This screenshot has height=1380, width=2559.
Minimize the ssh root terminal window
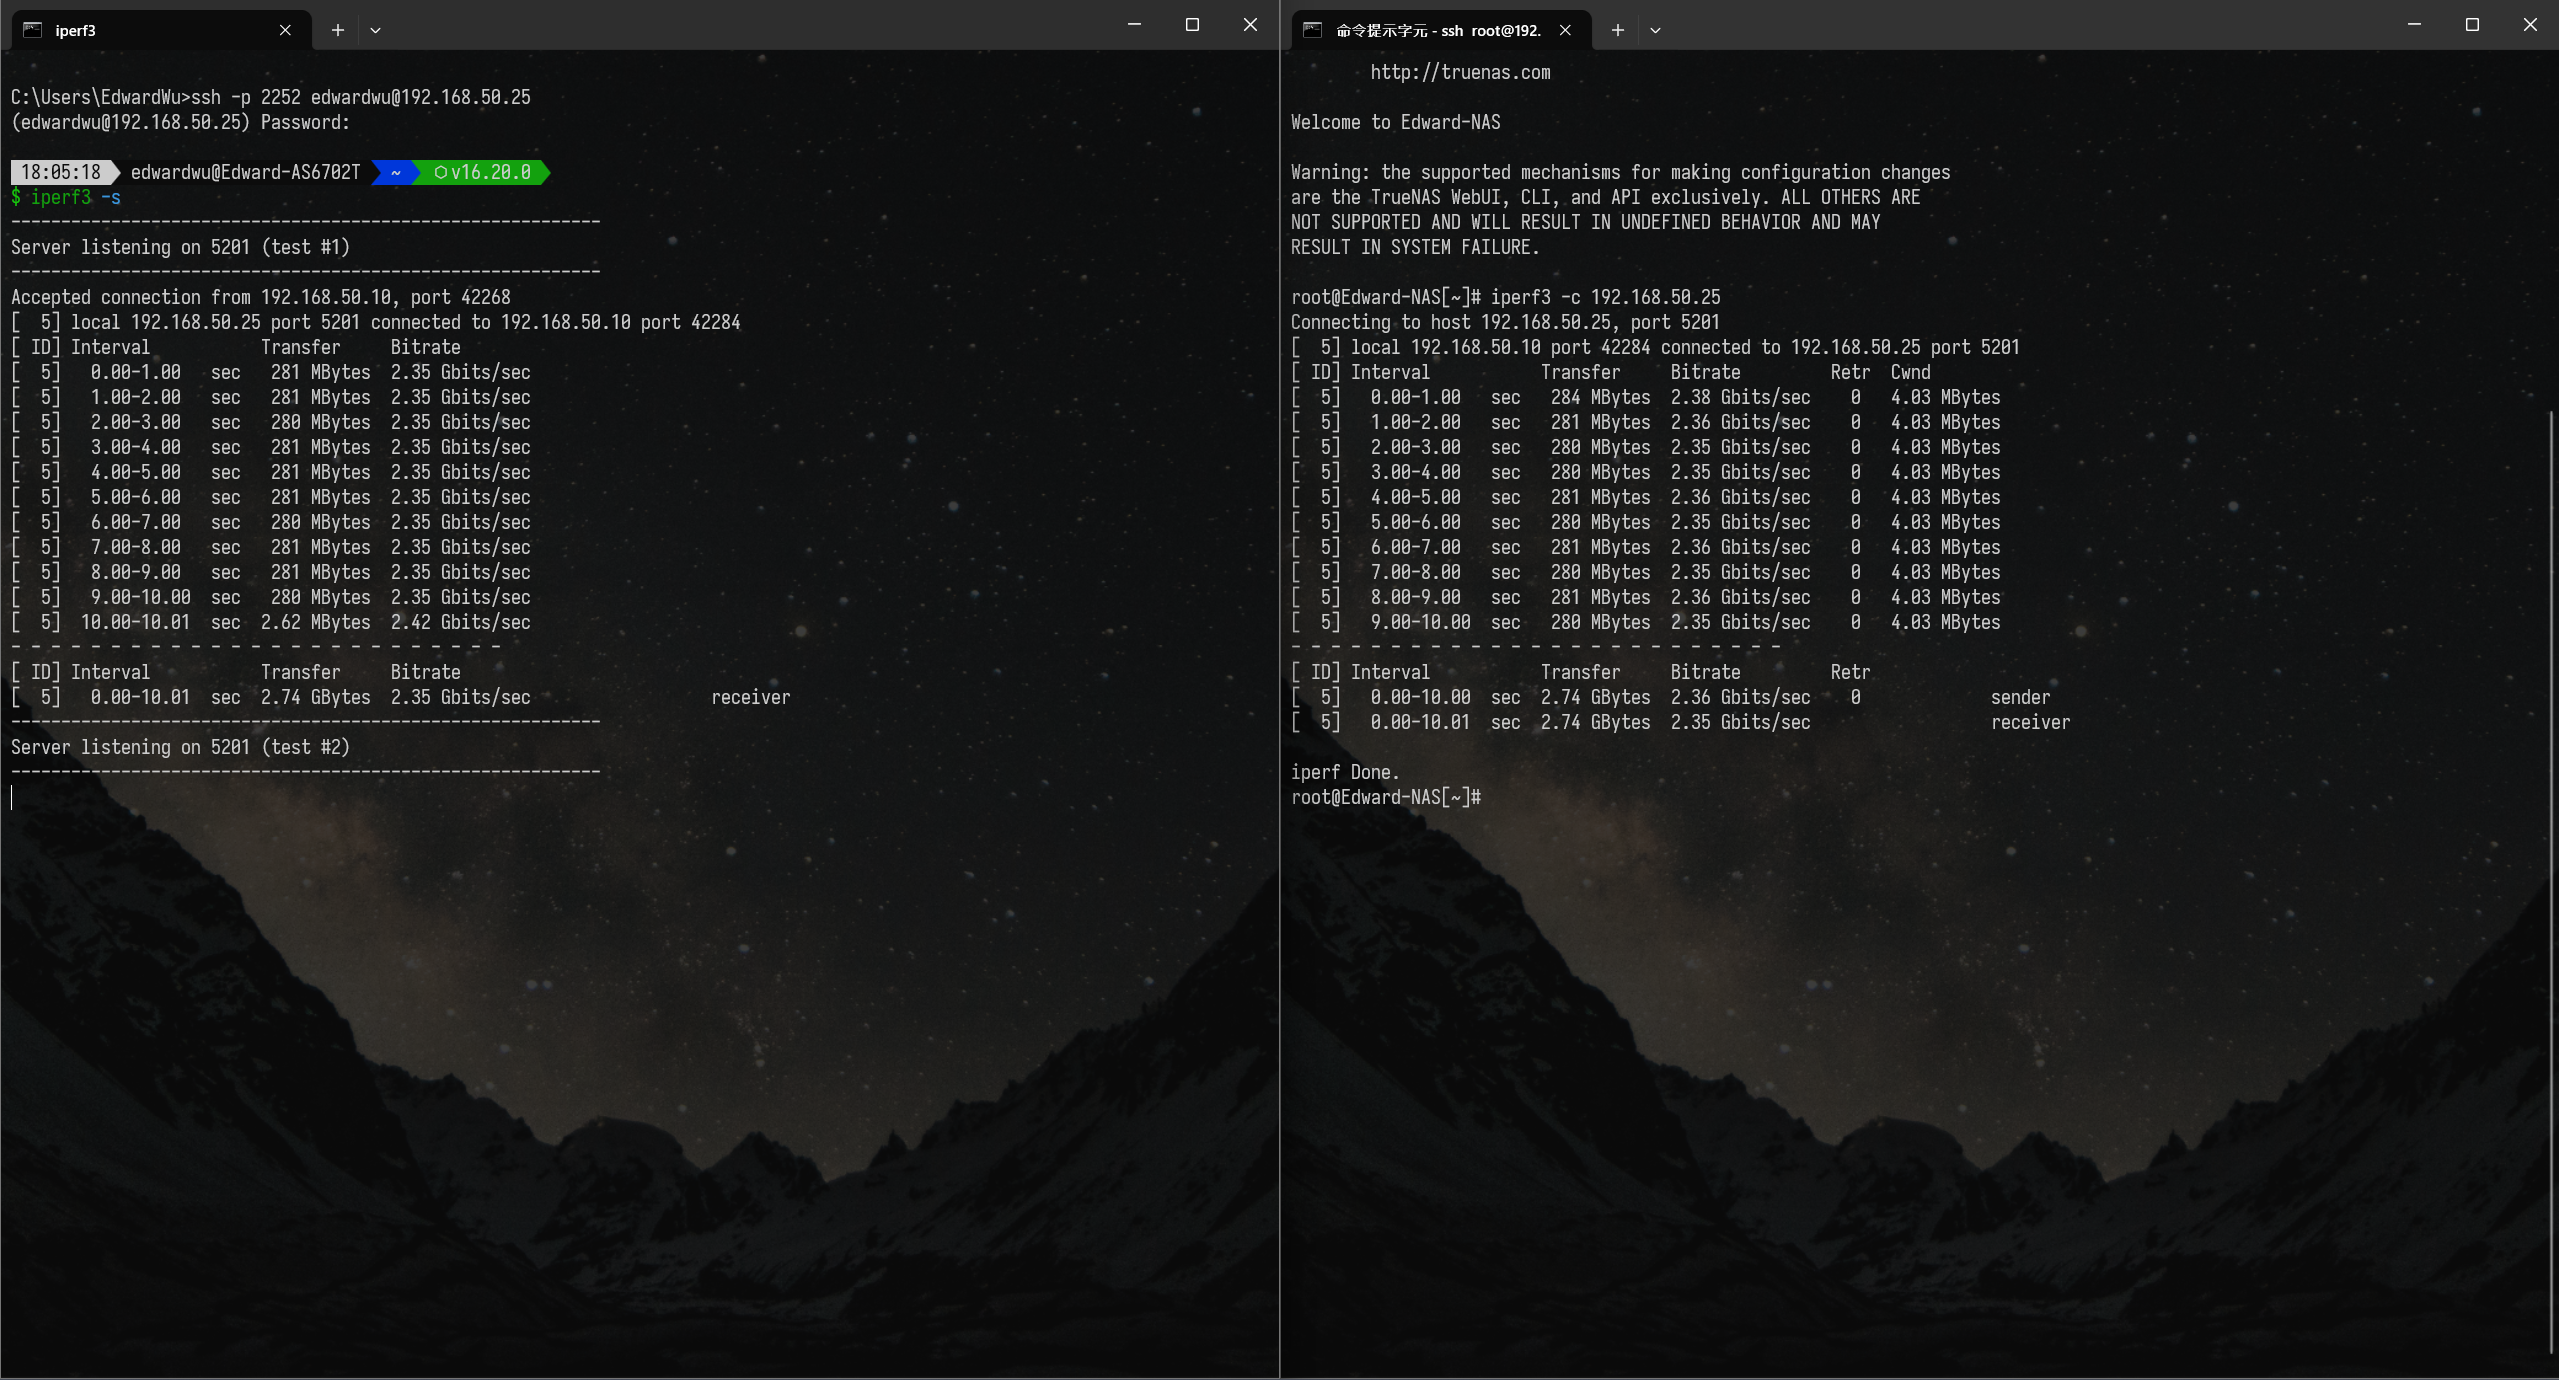[2414, 25]
